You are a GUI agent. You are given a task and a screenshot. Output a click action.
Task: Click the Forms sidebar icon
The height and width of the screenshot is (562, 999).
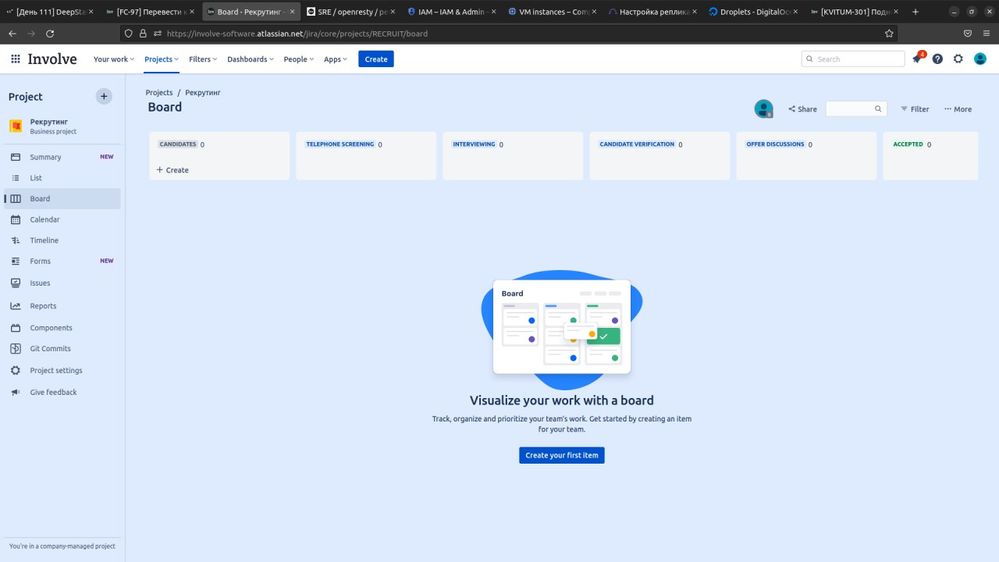tap(16, 261)
